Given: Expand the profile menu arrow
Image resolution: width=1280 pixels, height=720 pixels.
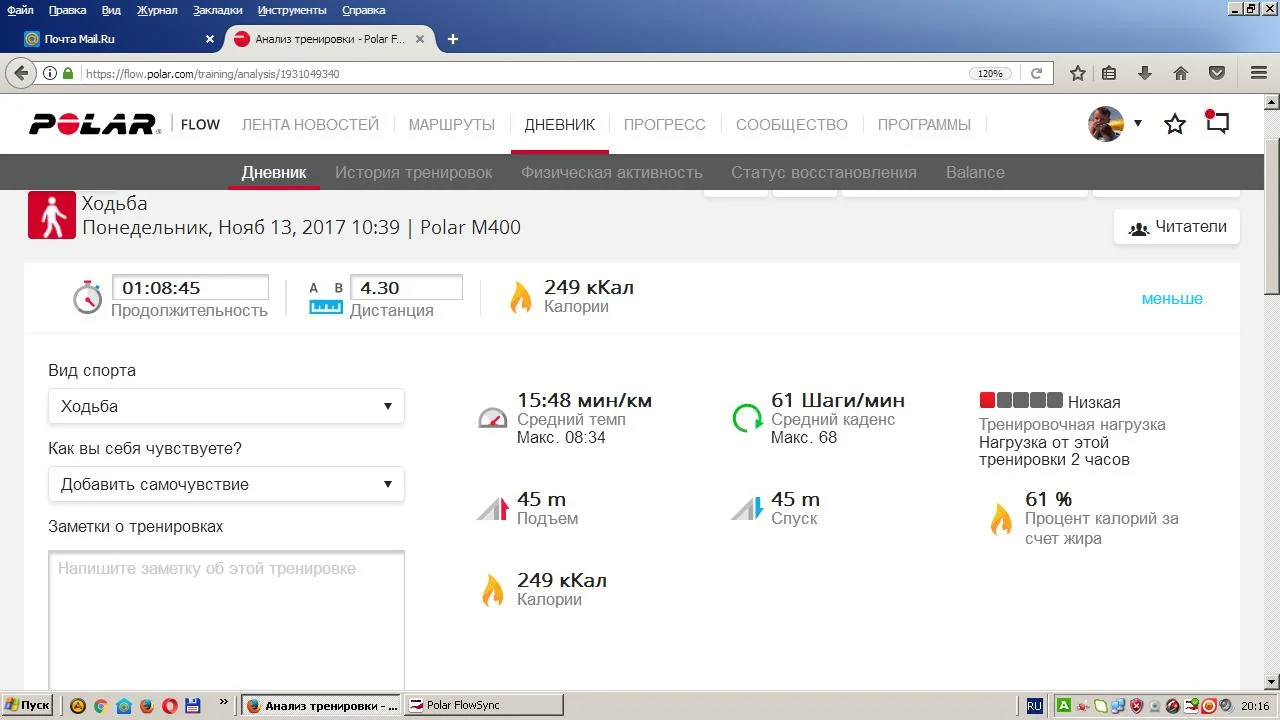Looking at the screenshot, I should pyautogui.click(x=1137, y=124).
